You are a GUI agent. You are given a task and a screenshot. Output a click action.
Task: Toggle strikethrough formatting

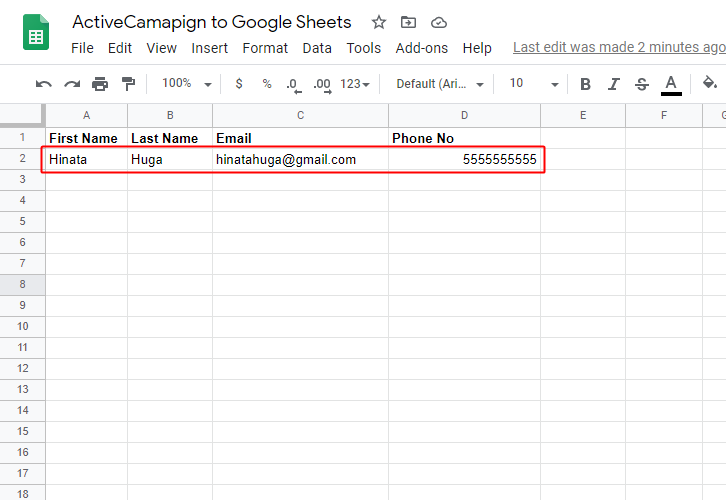(642, 84)
